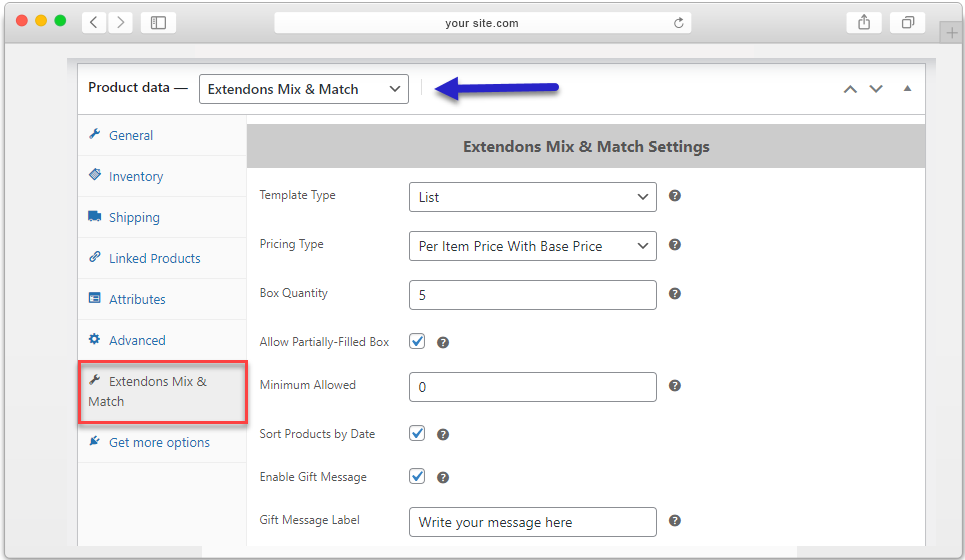Click the plug icon beside Get more options
The width and height of the screenshot is (965, 560).
(94, 441)
